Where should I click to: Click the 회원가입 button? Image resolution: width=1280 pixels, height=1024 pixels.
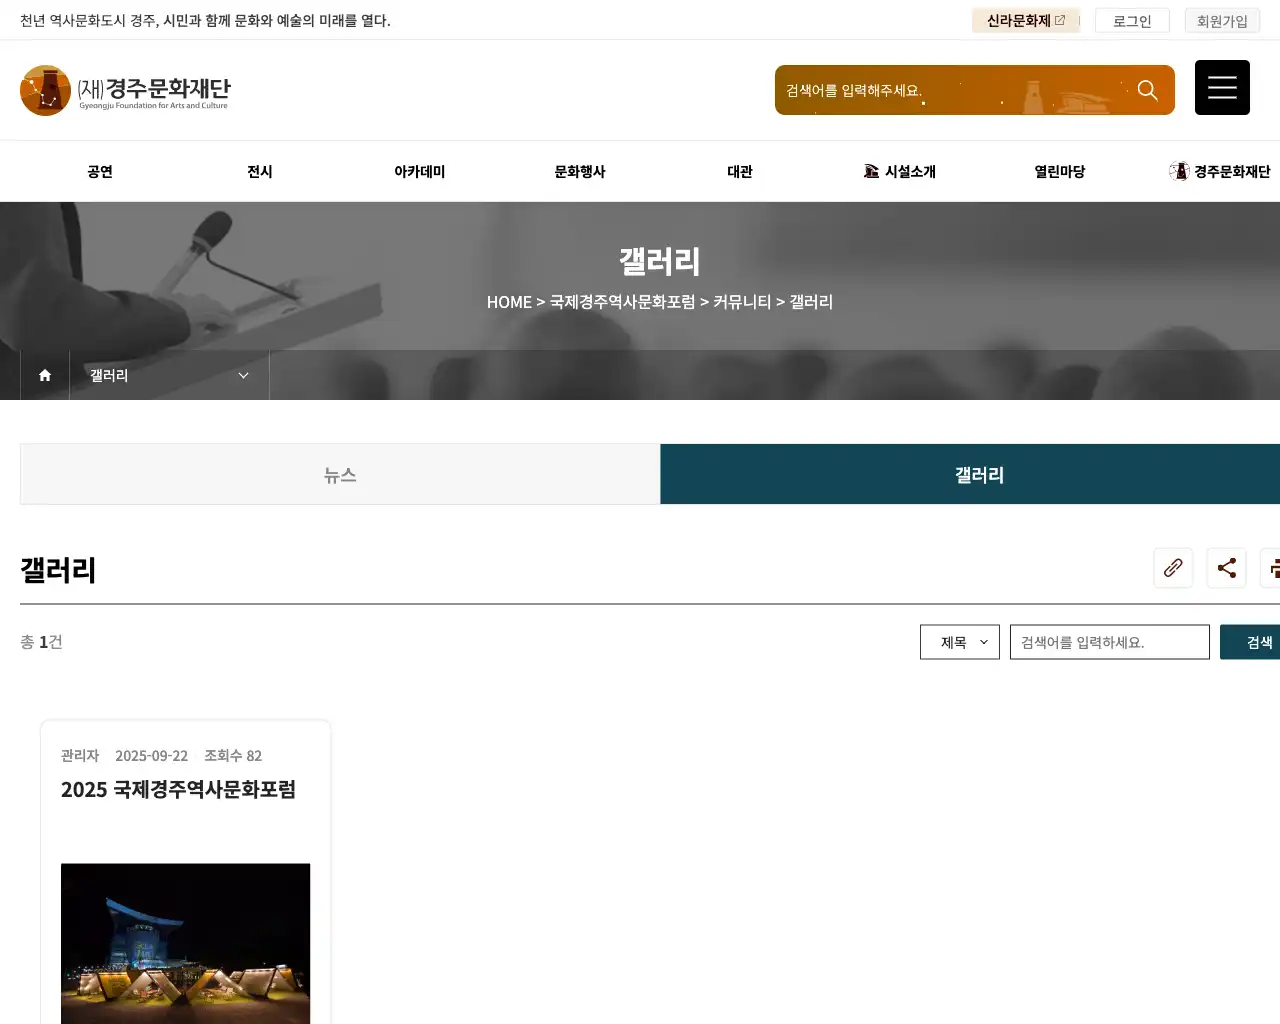point(1222,20)
